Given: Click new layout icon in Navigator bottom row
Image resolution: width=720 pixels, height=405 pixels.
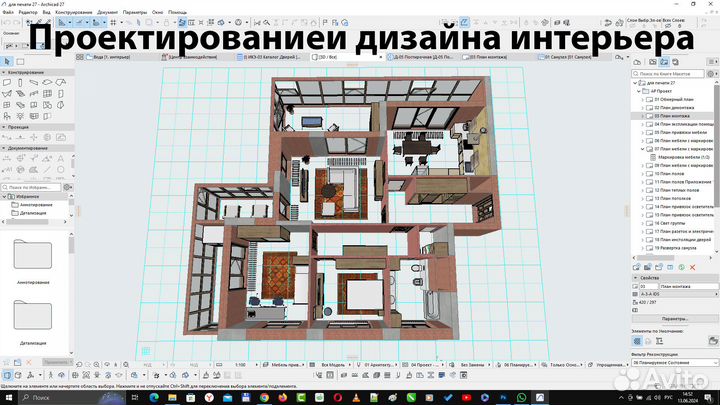Looking at the screenshot, I should (x=636, y=267).
